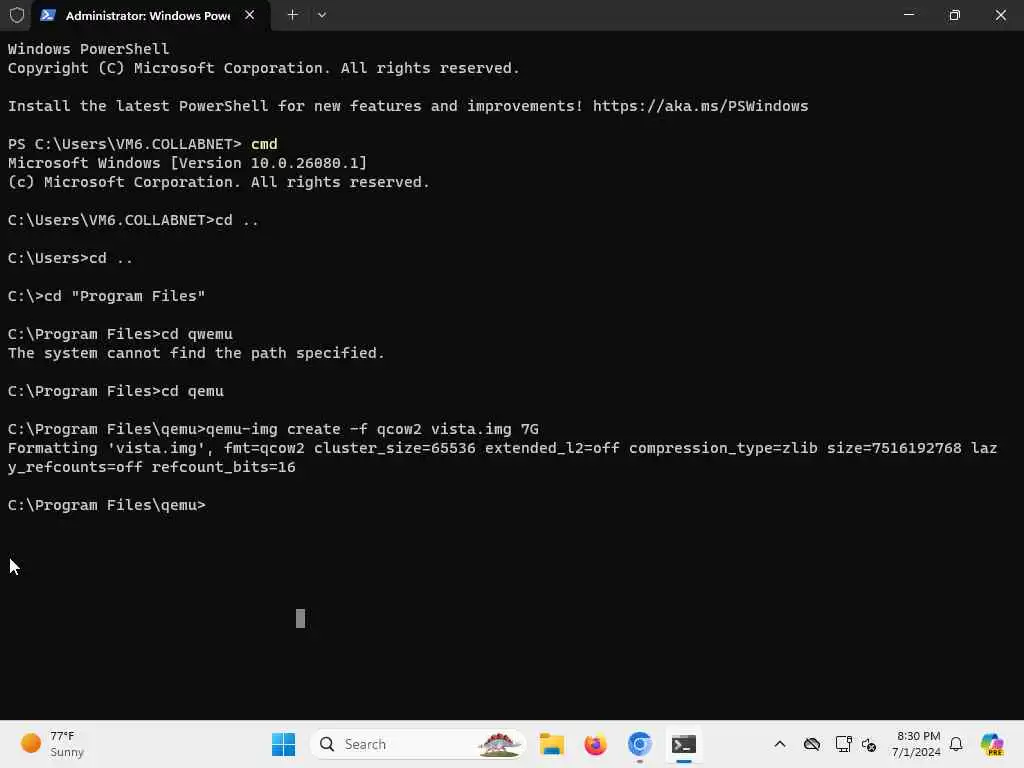Open the Chromium browser taskbar icon
This screenshot has width=1024, height=768.
pos(639,744)
